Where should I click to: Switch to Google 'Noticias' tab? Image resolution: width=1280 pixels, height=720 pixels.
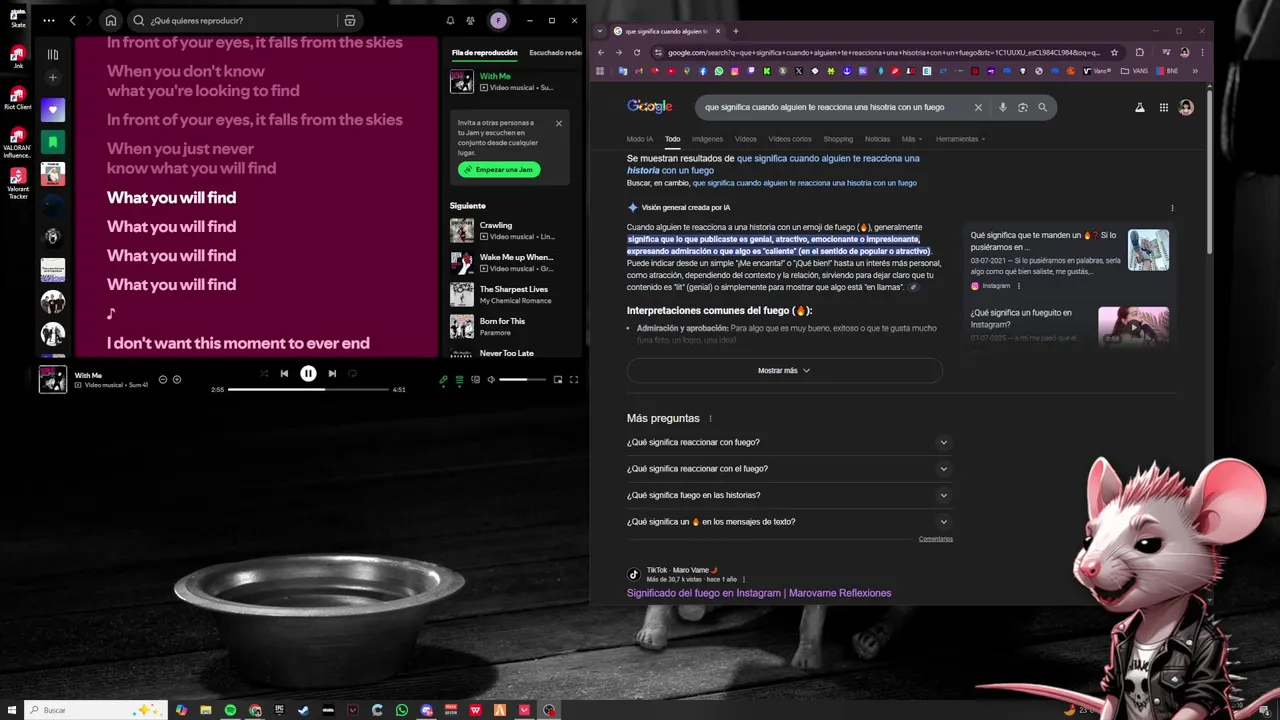click(x=877, y=139)
